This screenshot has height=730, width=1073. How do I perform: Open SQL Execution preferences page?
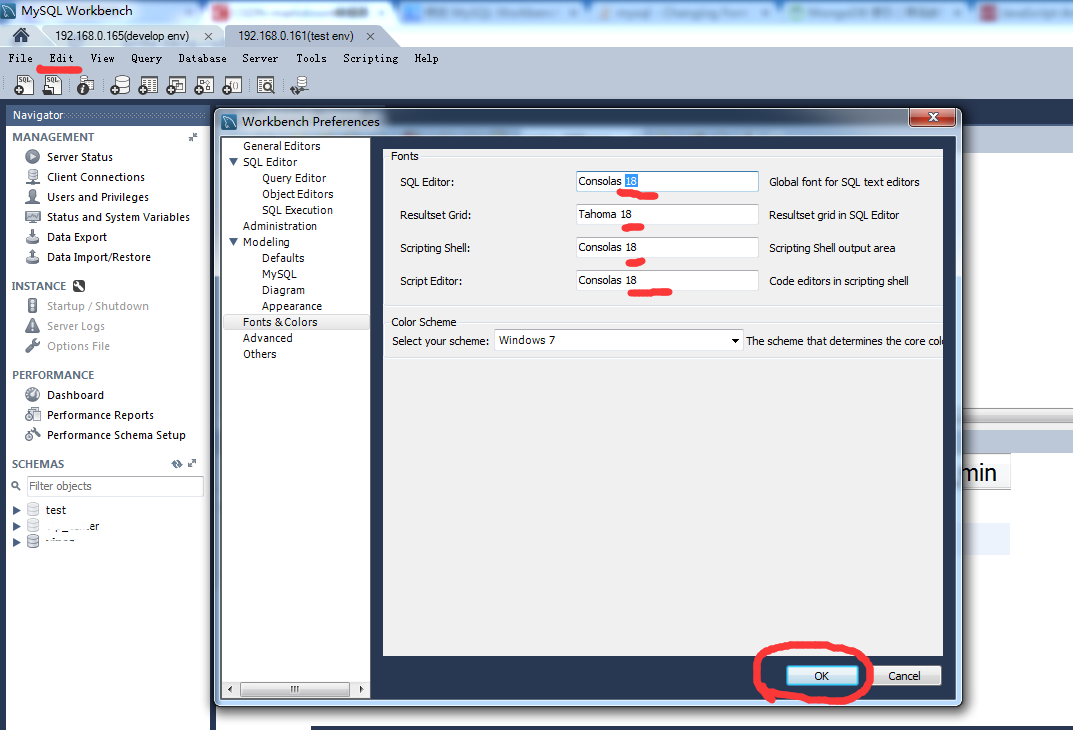point(297,210)
